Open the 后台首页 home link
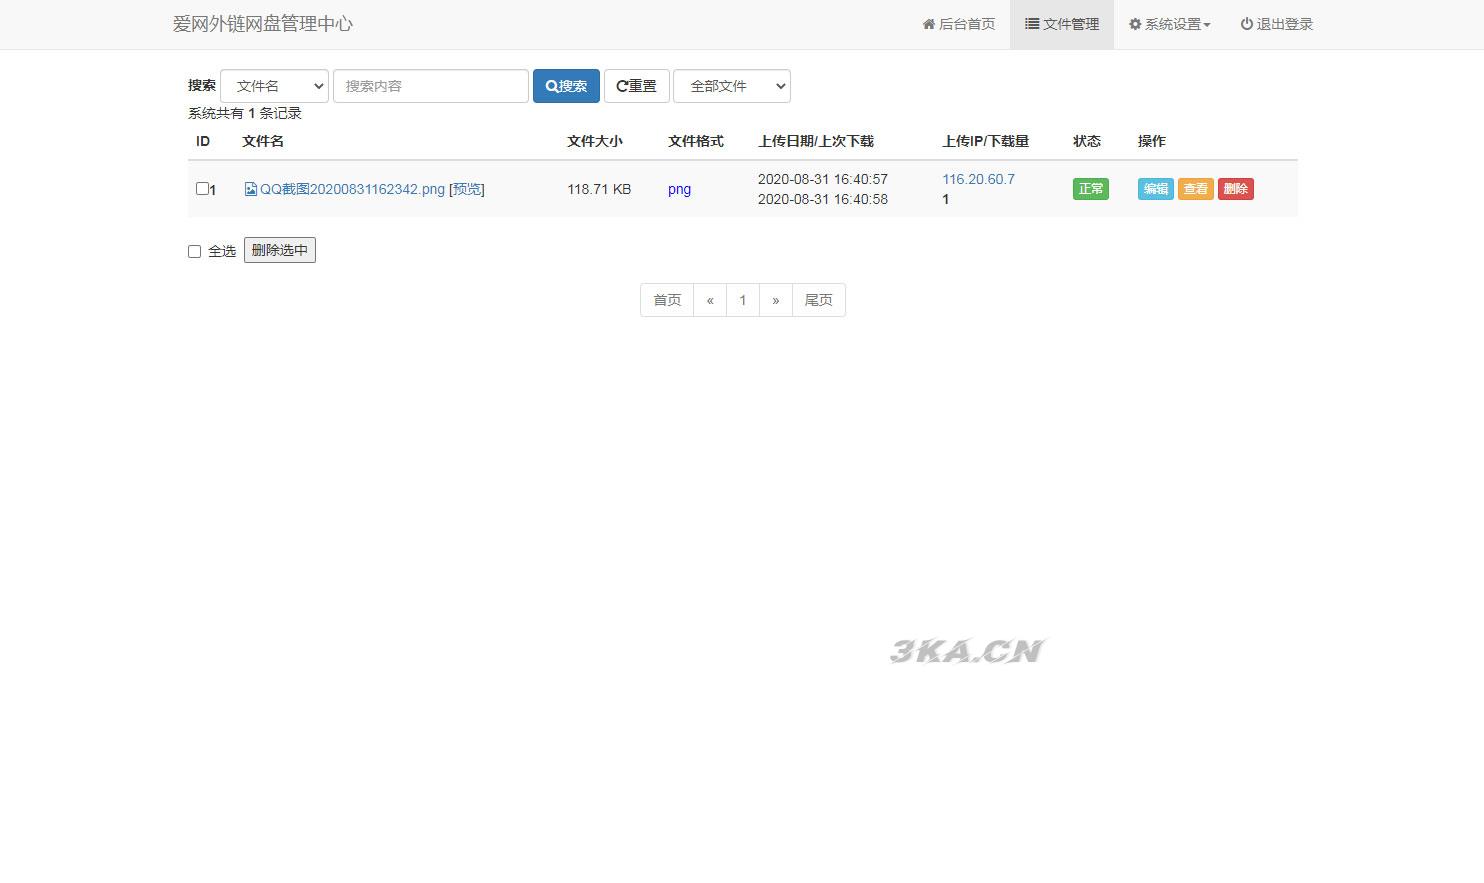This screenshot has height=883, width=1484. click(958, 24)
